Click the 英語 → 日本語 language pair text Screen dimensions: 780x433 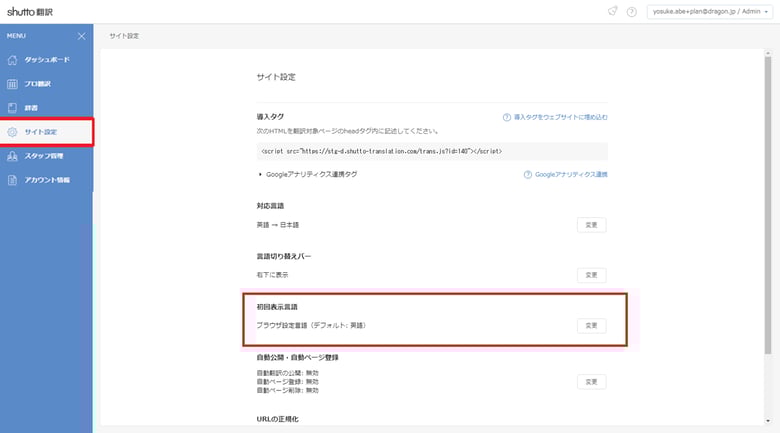pos(278,225)
